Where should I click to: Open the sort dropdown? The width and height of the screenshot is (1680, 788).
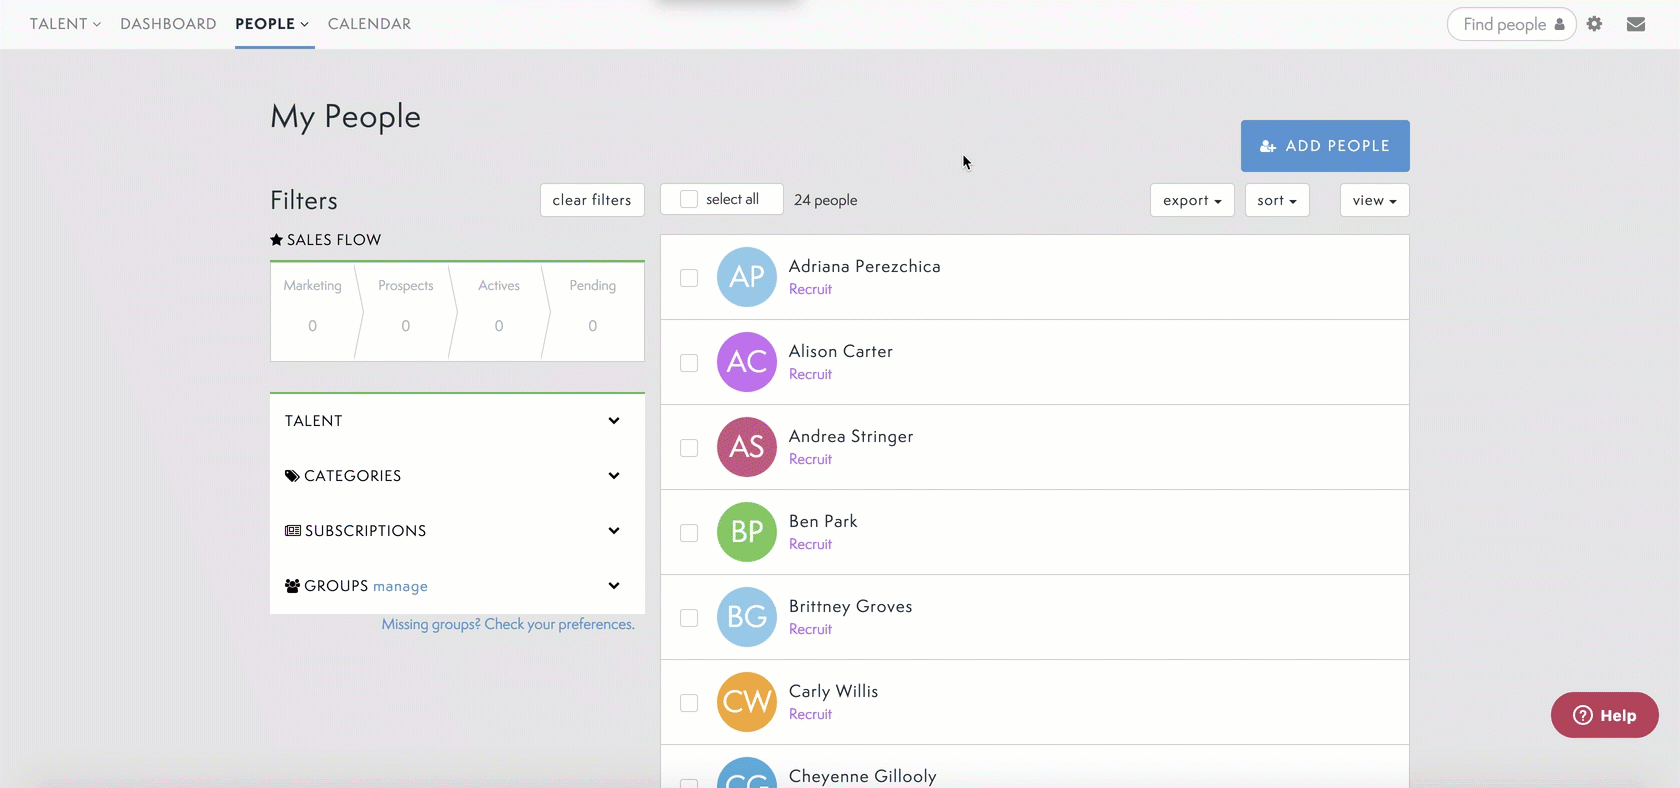coord(1276,200)
